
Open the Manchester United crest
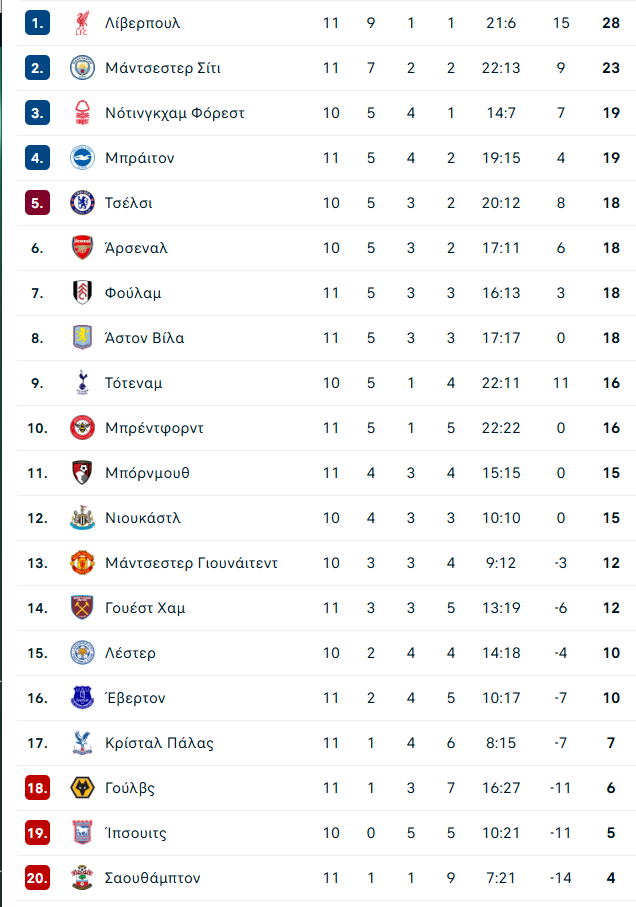point(82,563)
